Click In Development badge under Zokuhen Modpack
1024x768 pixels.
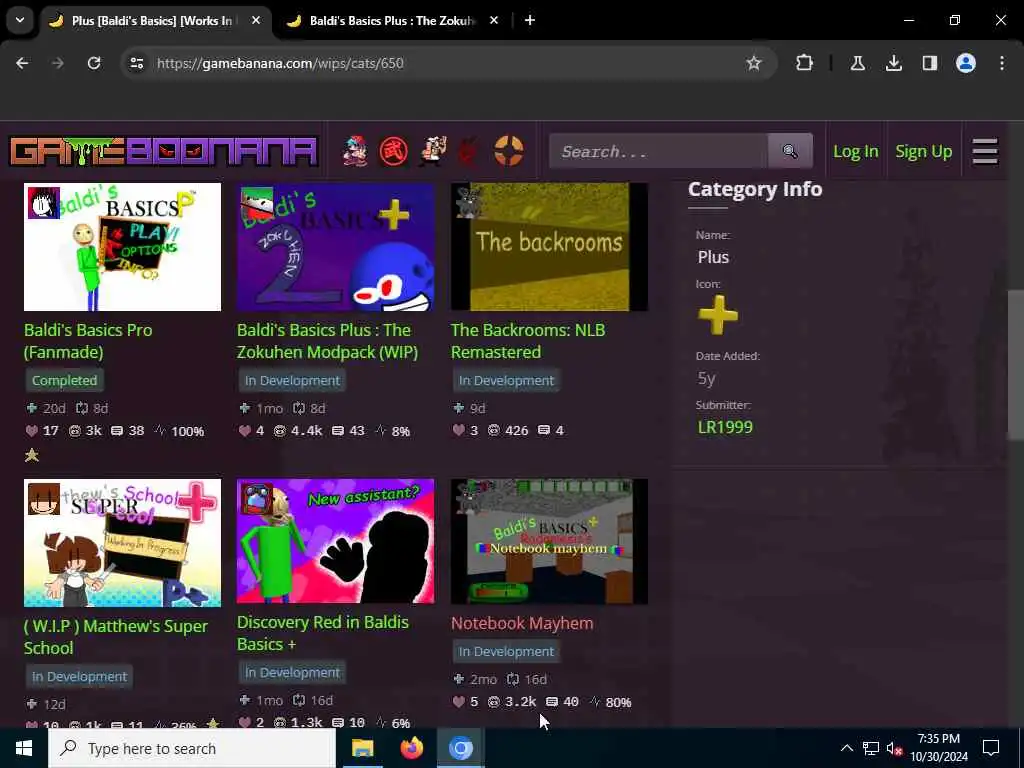pyautogui.click(x=292, y=380)
